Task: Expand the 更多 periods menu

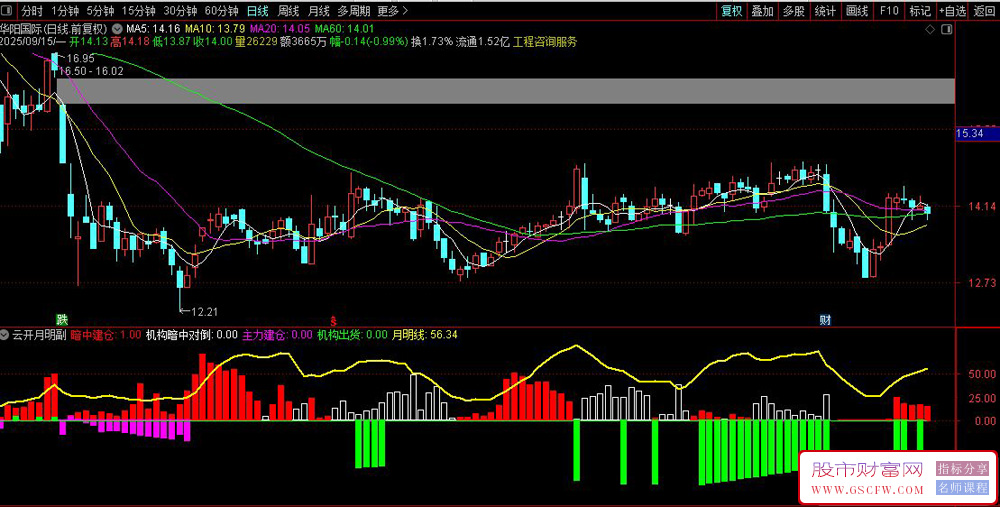Action: pyautogui.click(x=393, y=11)
